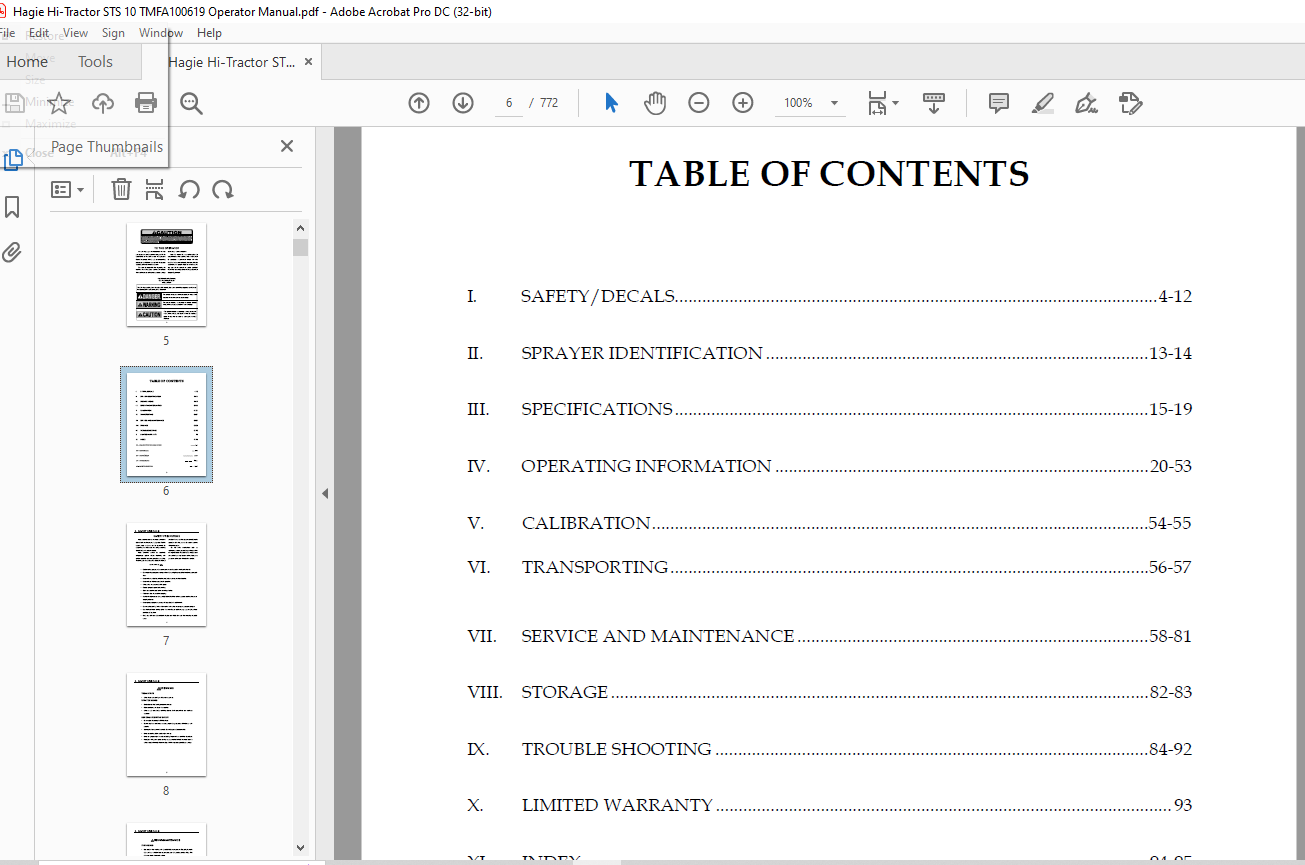Go to previous page arrow

coord(419,103)
